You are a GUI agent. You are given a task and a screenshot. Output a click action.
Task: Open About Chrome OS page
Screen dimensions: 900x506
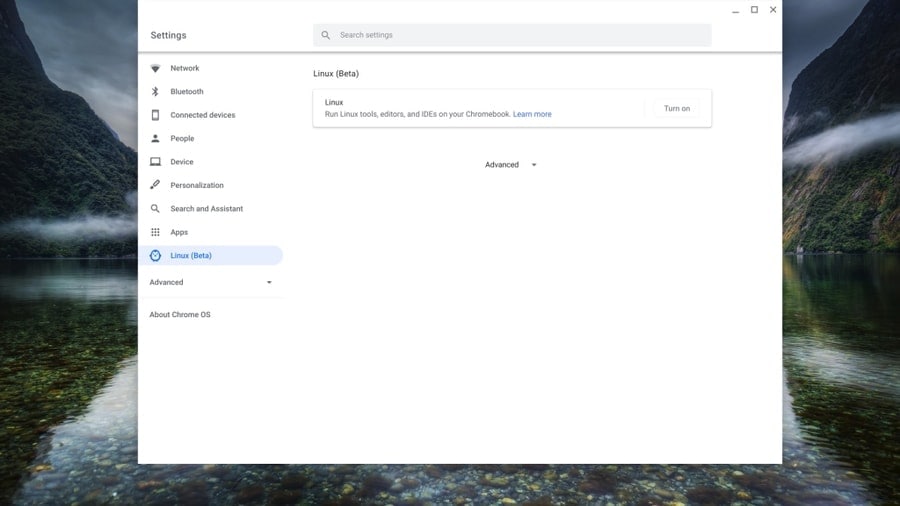(x=180, y=315)
